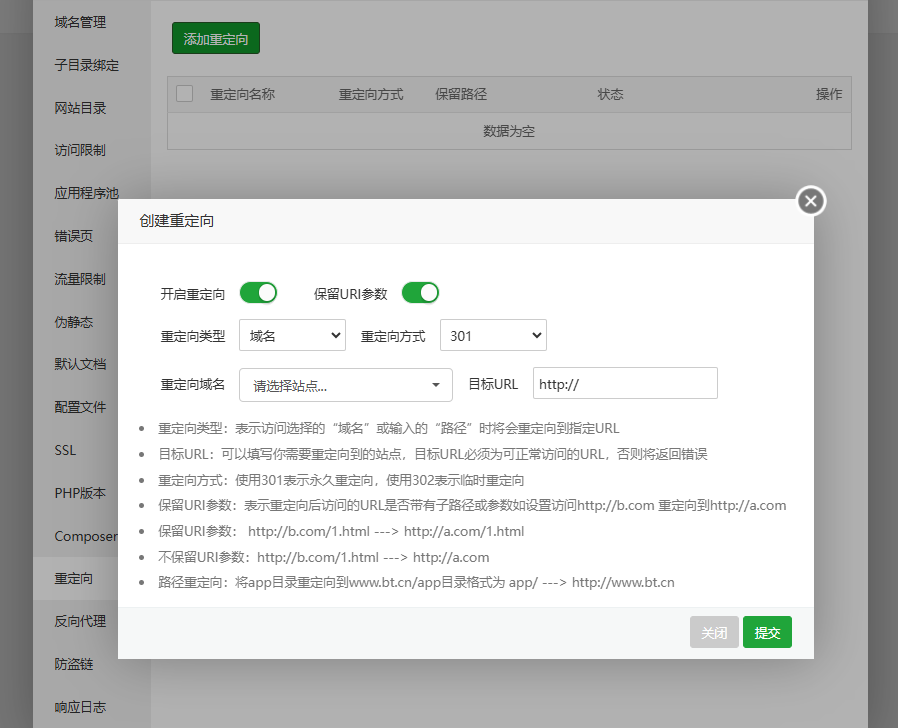Open the Composer menu item
898x728 pixels.
(x=86, y=536)
